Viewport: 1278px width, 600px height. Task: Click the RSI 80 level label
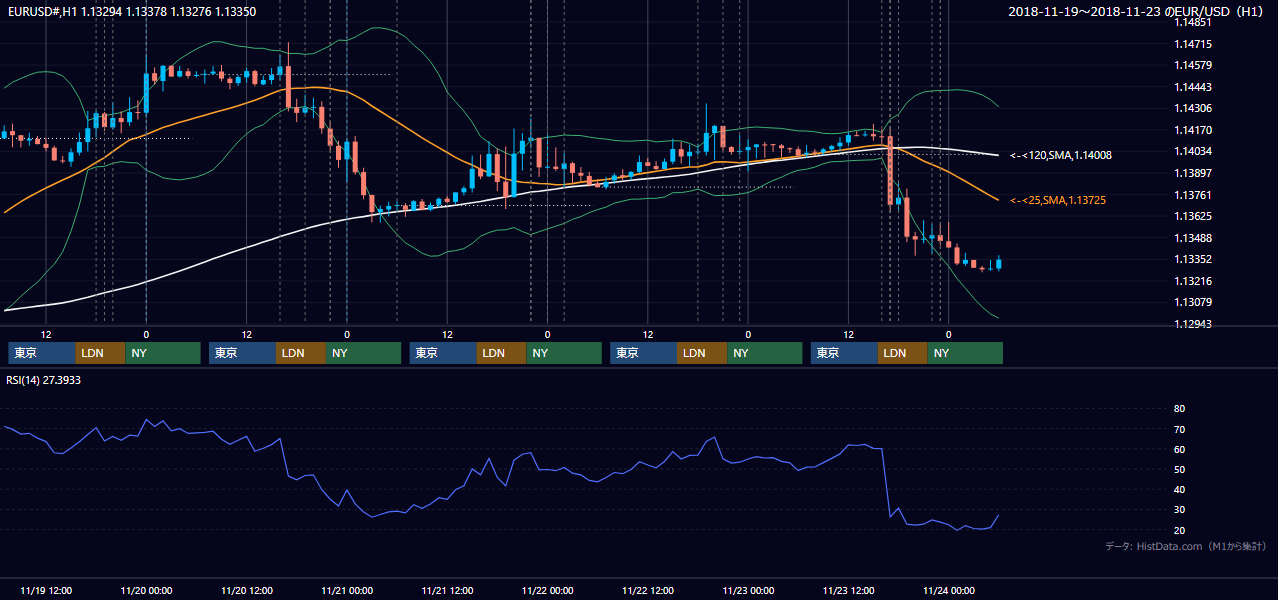pyautogui.click(x=1179, y=409)
